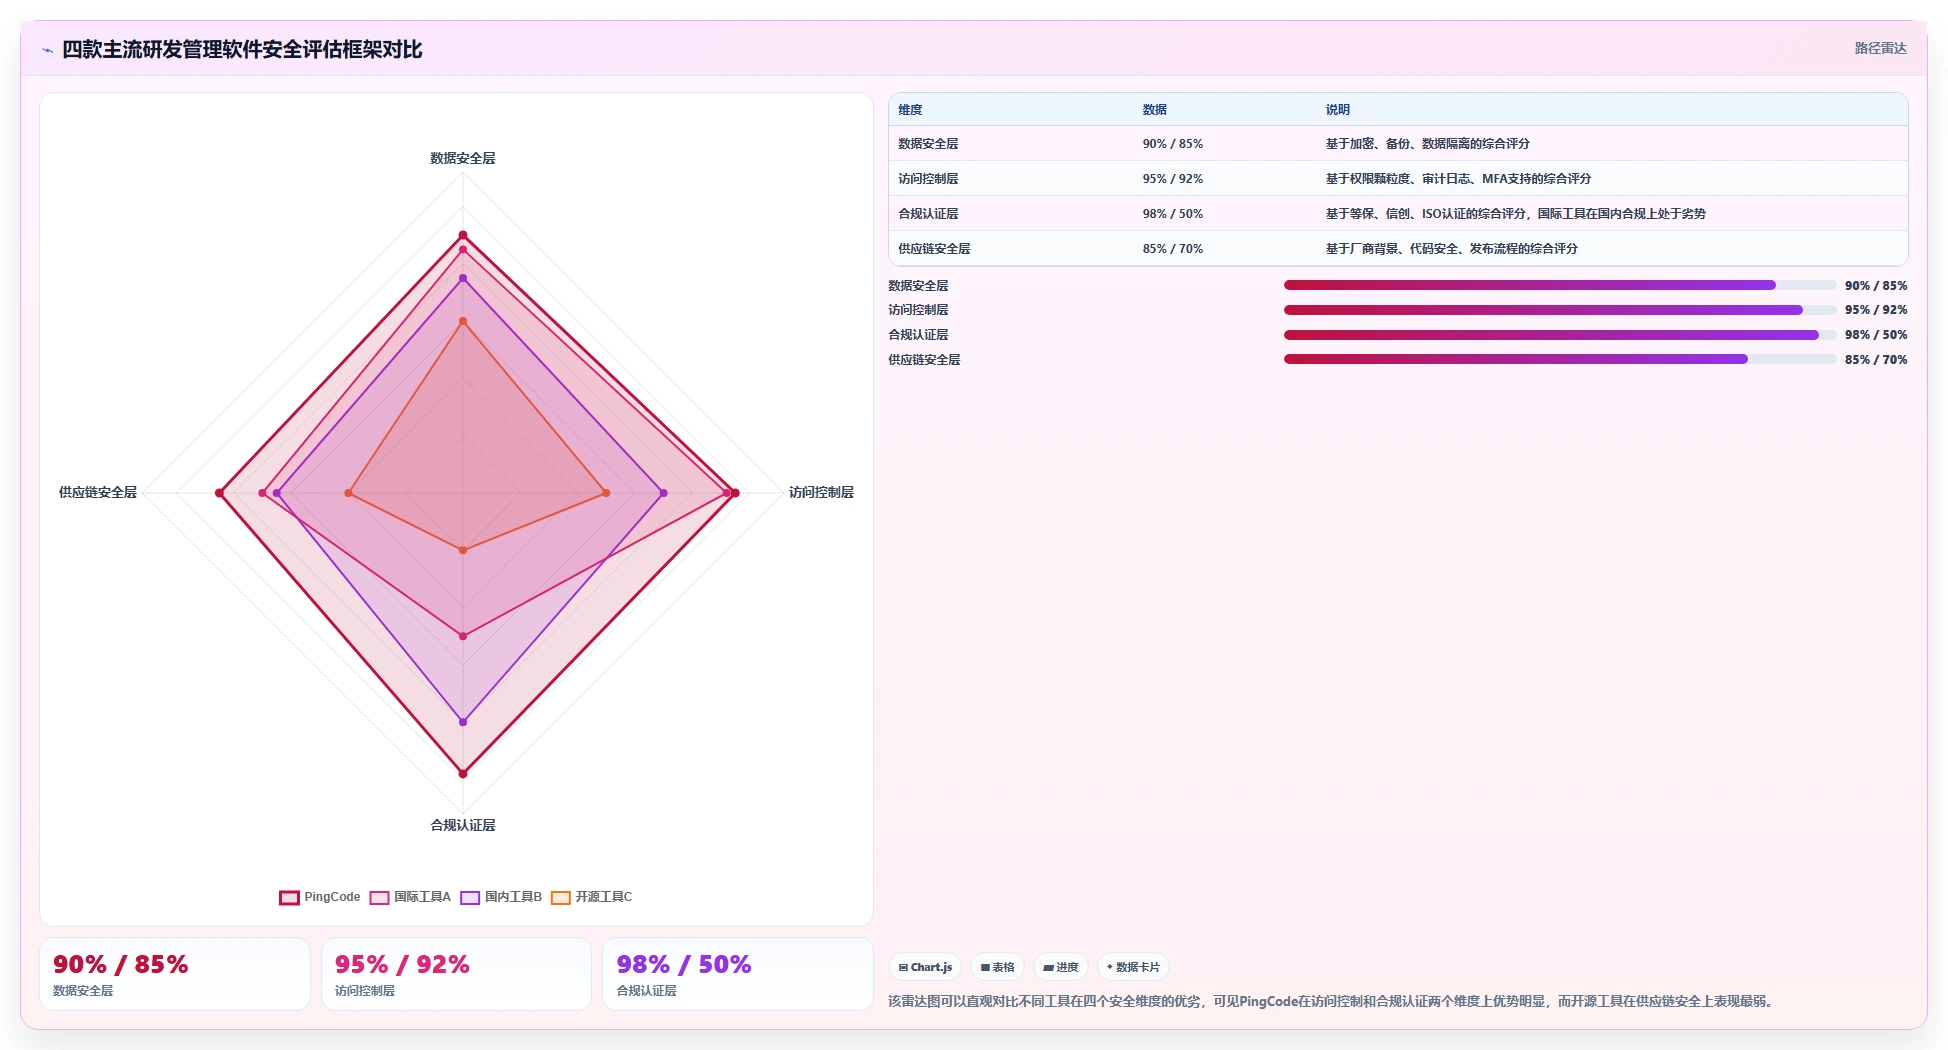Click the 进度 tag chip
The image size is (1948, 1050).
click(x=1061, y=967)
